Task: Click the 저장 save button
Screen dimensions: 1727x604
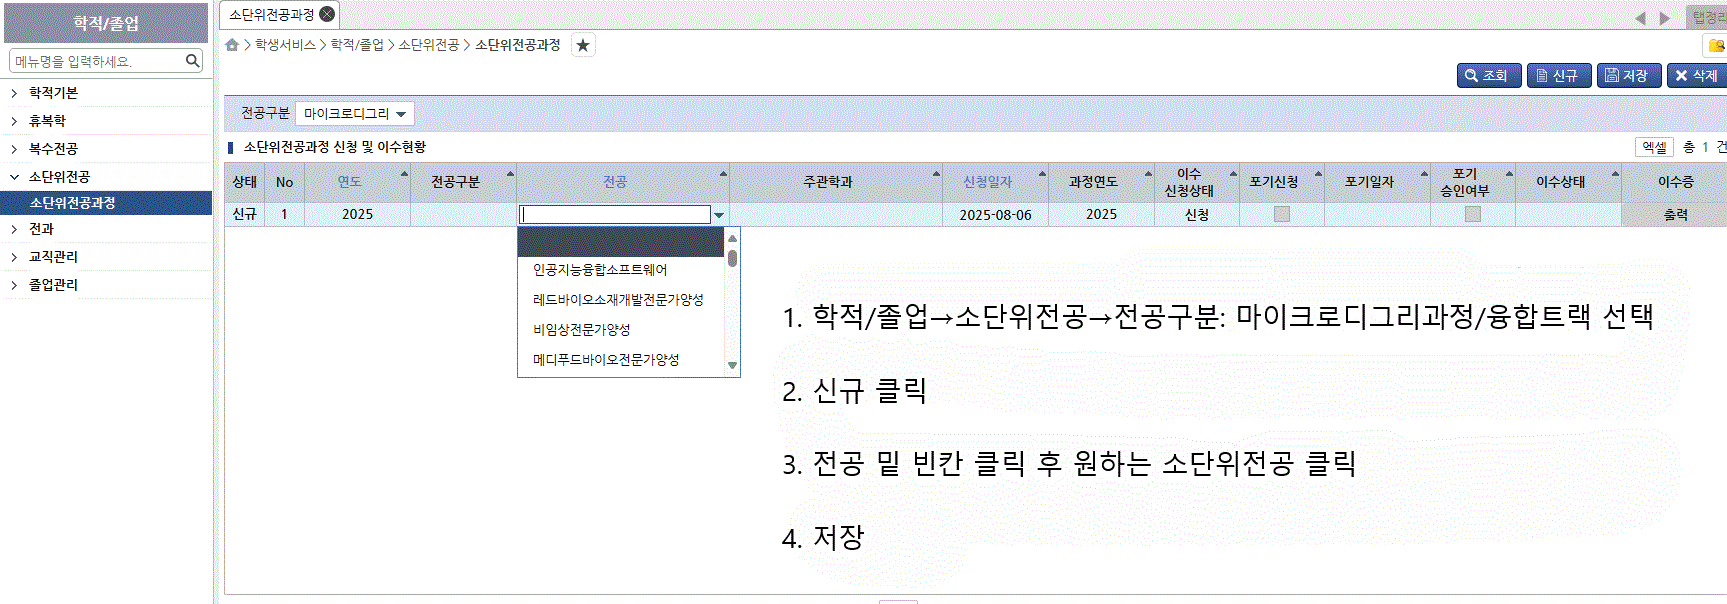Action: [x=1628, y=76]
